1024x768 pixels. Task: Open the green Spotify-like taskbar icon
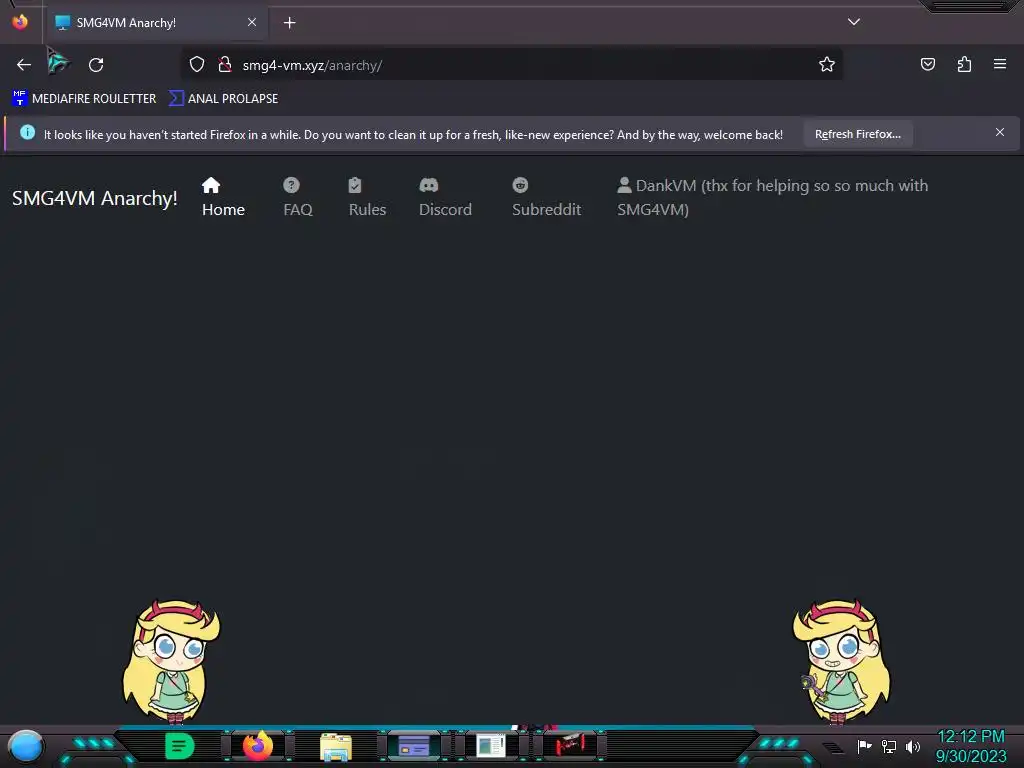180,746
